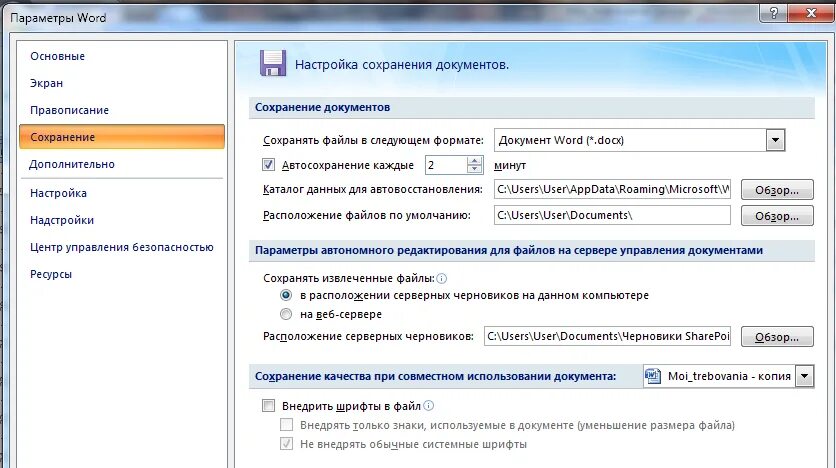836x468 pixels.
Task: Click the Каталог данных для автовосстановления path field
Action: 612,189
